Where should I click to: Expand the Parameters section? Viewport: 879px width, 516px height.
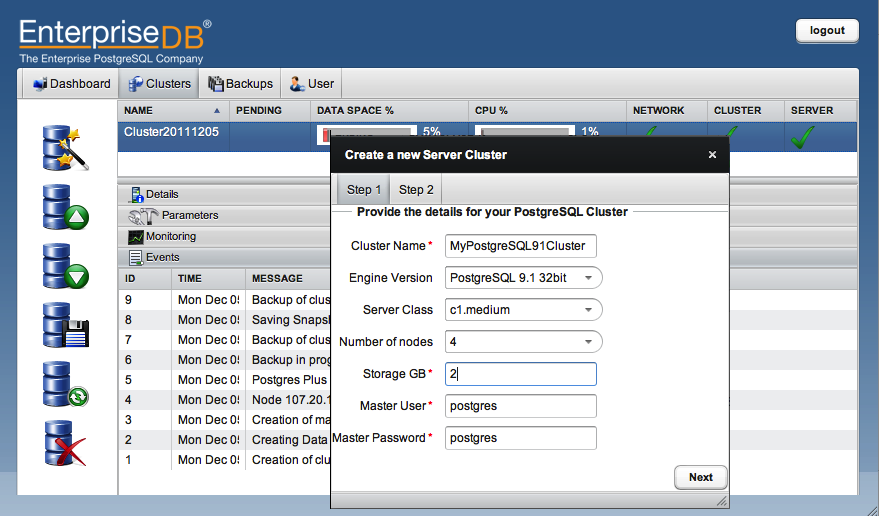tap(189, 215)
